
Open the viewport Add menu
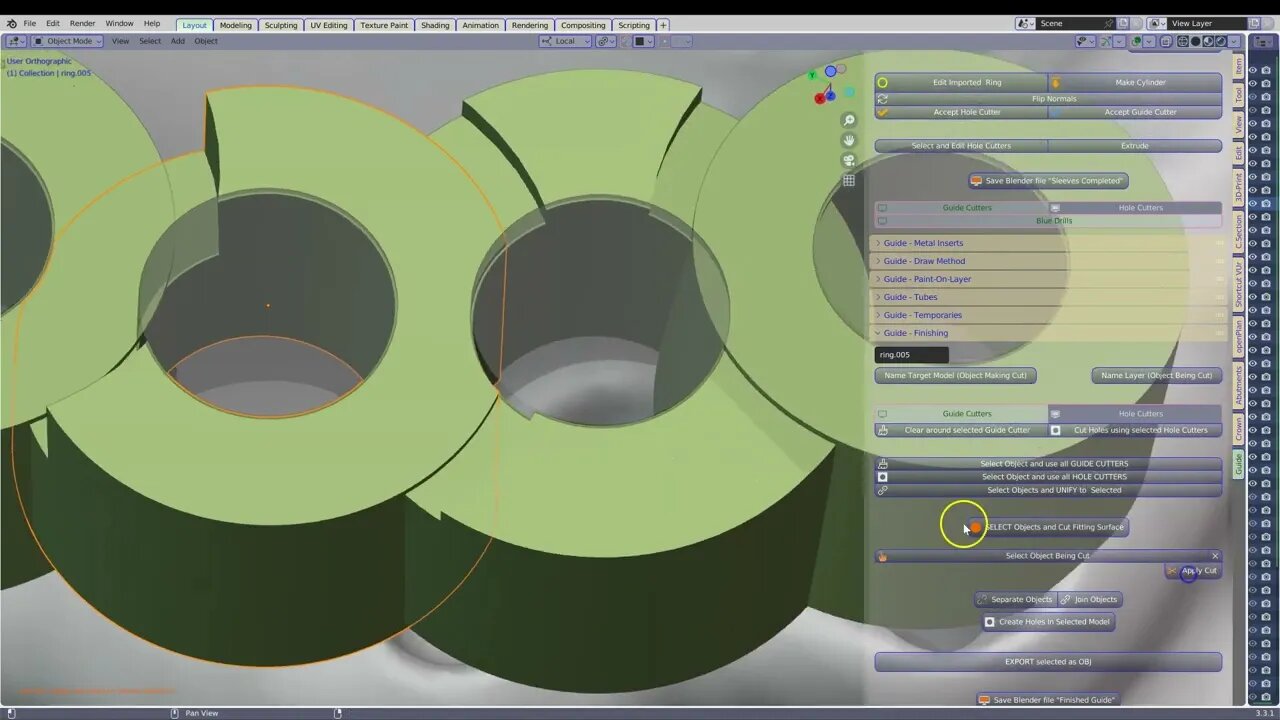pyautogui.click(x=177, y=41)
